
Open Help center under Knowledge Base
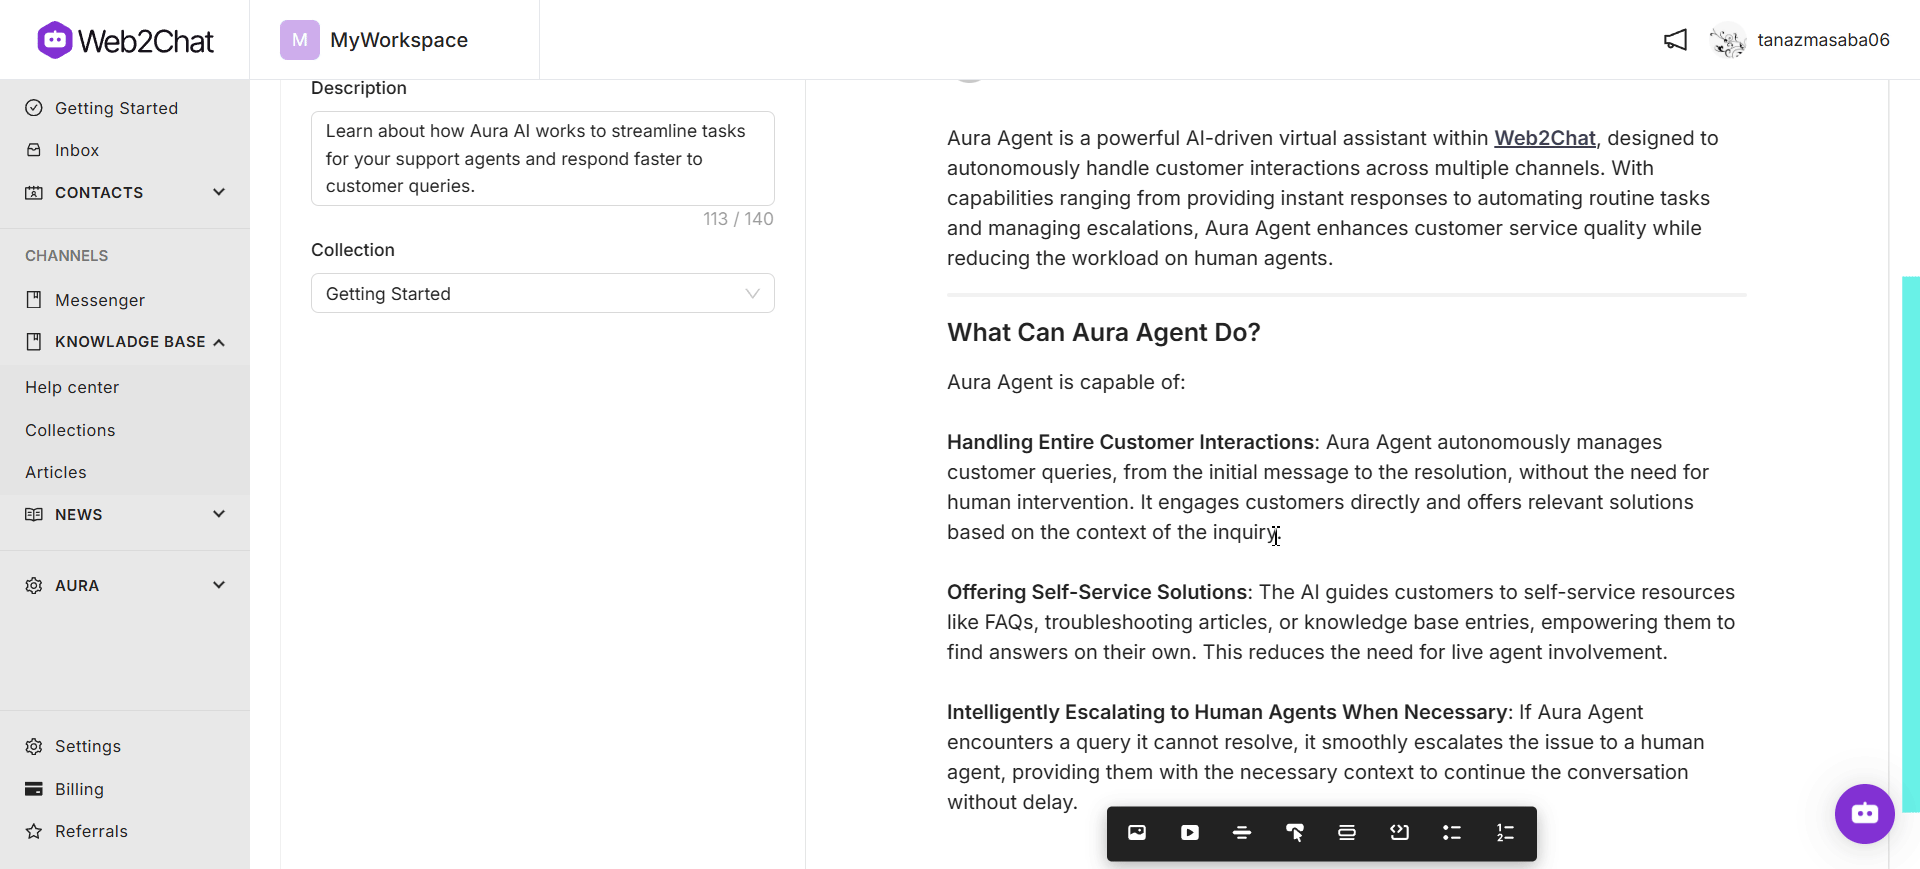[x=72, y=387]
